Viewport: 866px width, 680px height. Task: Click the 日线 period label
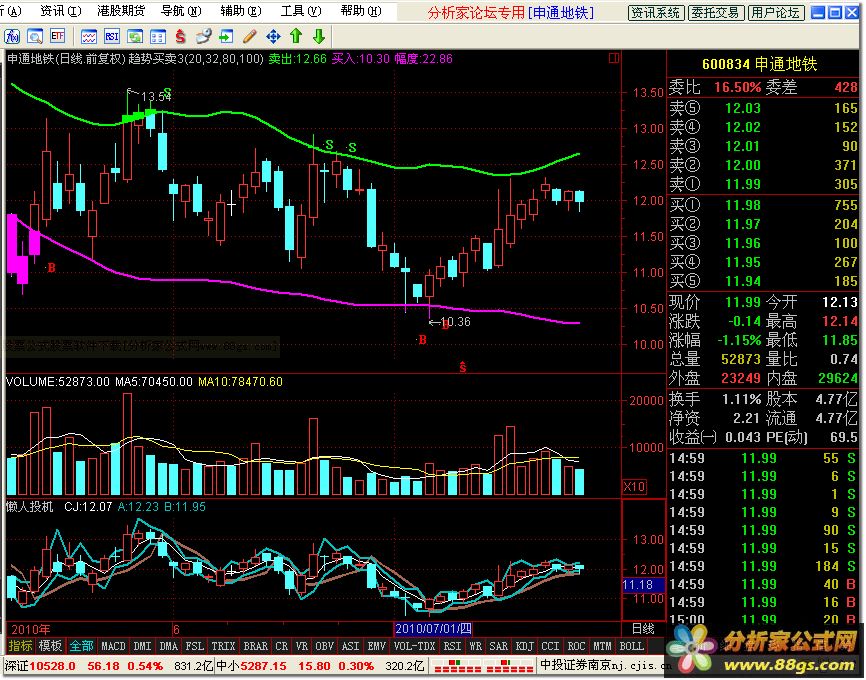[643, 629]
